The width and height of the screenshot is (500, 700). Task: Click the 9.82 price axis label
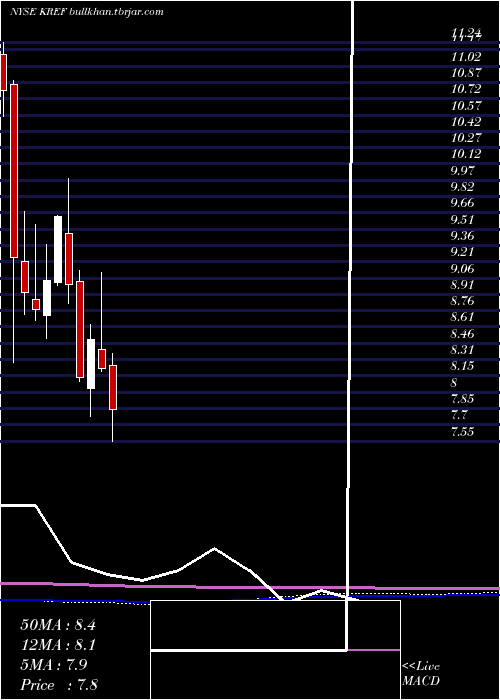point(463,187)
